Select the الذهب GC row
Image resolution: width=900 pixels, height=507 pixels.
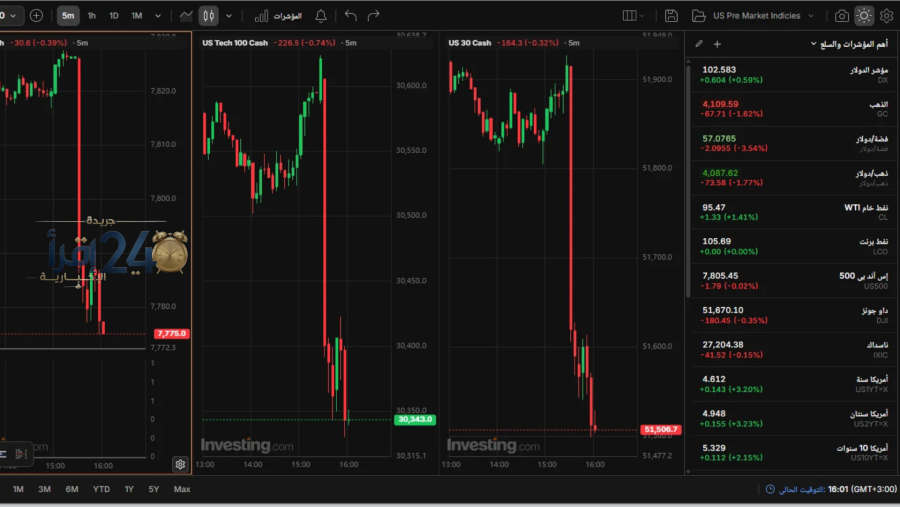pyautogui.click(x=793, y=109)
